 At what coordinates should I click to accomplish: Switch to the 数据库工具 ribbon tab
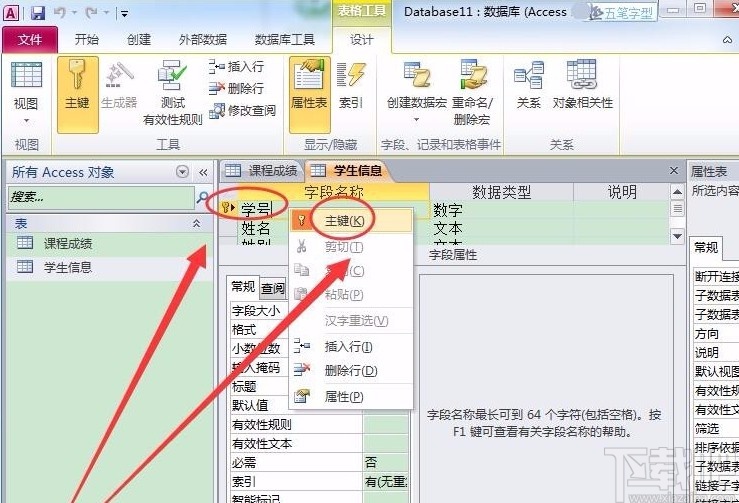click(x=284, y=40)
